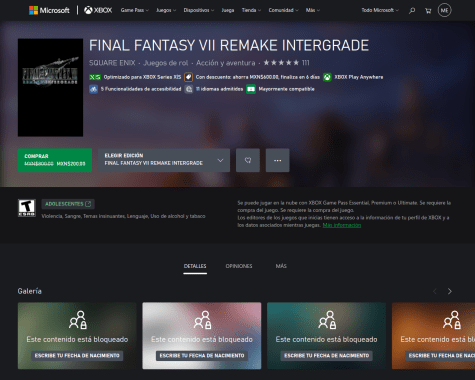Image resolution: width=475 pixels, height=380 pixels.
Task: Click the green Comprar button
Action: tap(55, 160)
